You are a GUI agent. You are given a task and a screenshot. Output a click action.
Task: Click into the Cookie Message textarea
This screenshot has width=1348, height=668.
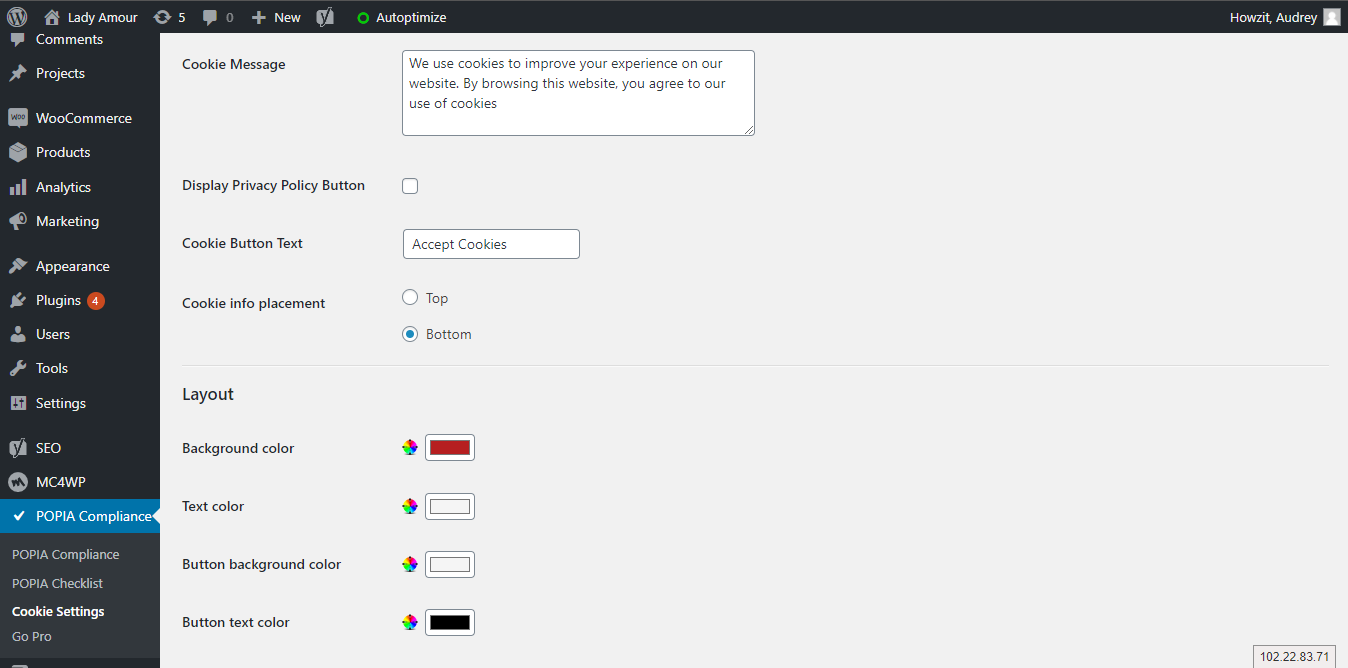point(578,93)
